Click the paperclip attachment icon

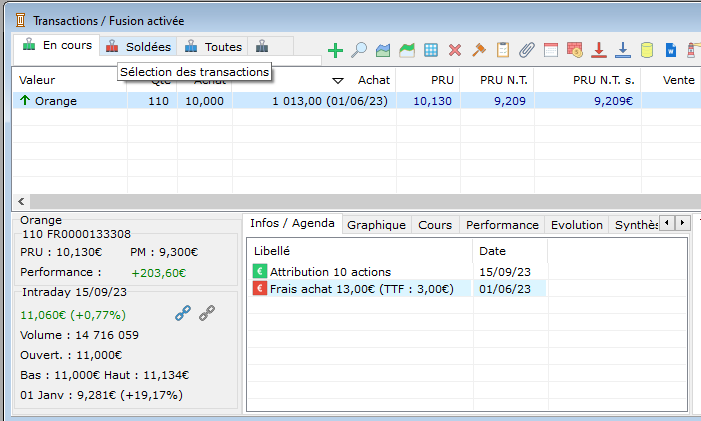527,50
